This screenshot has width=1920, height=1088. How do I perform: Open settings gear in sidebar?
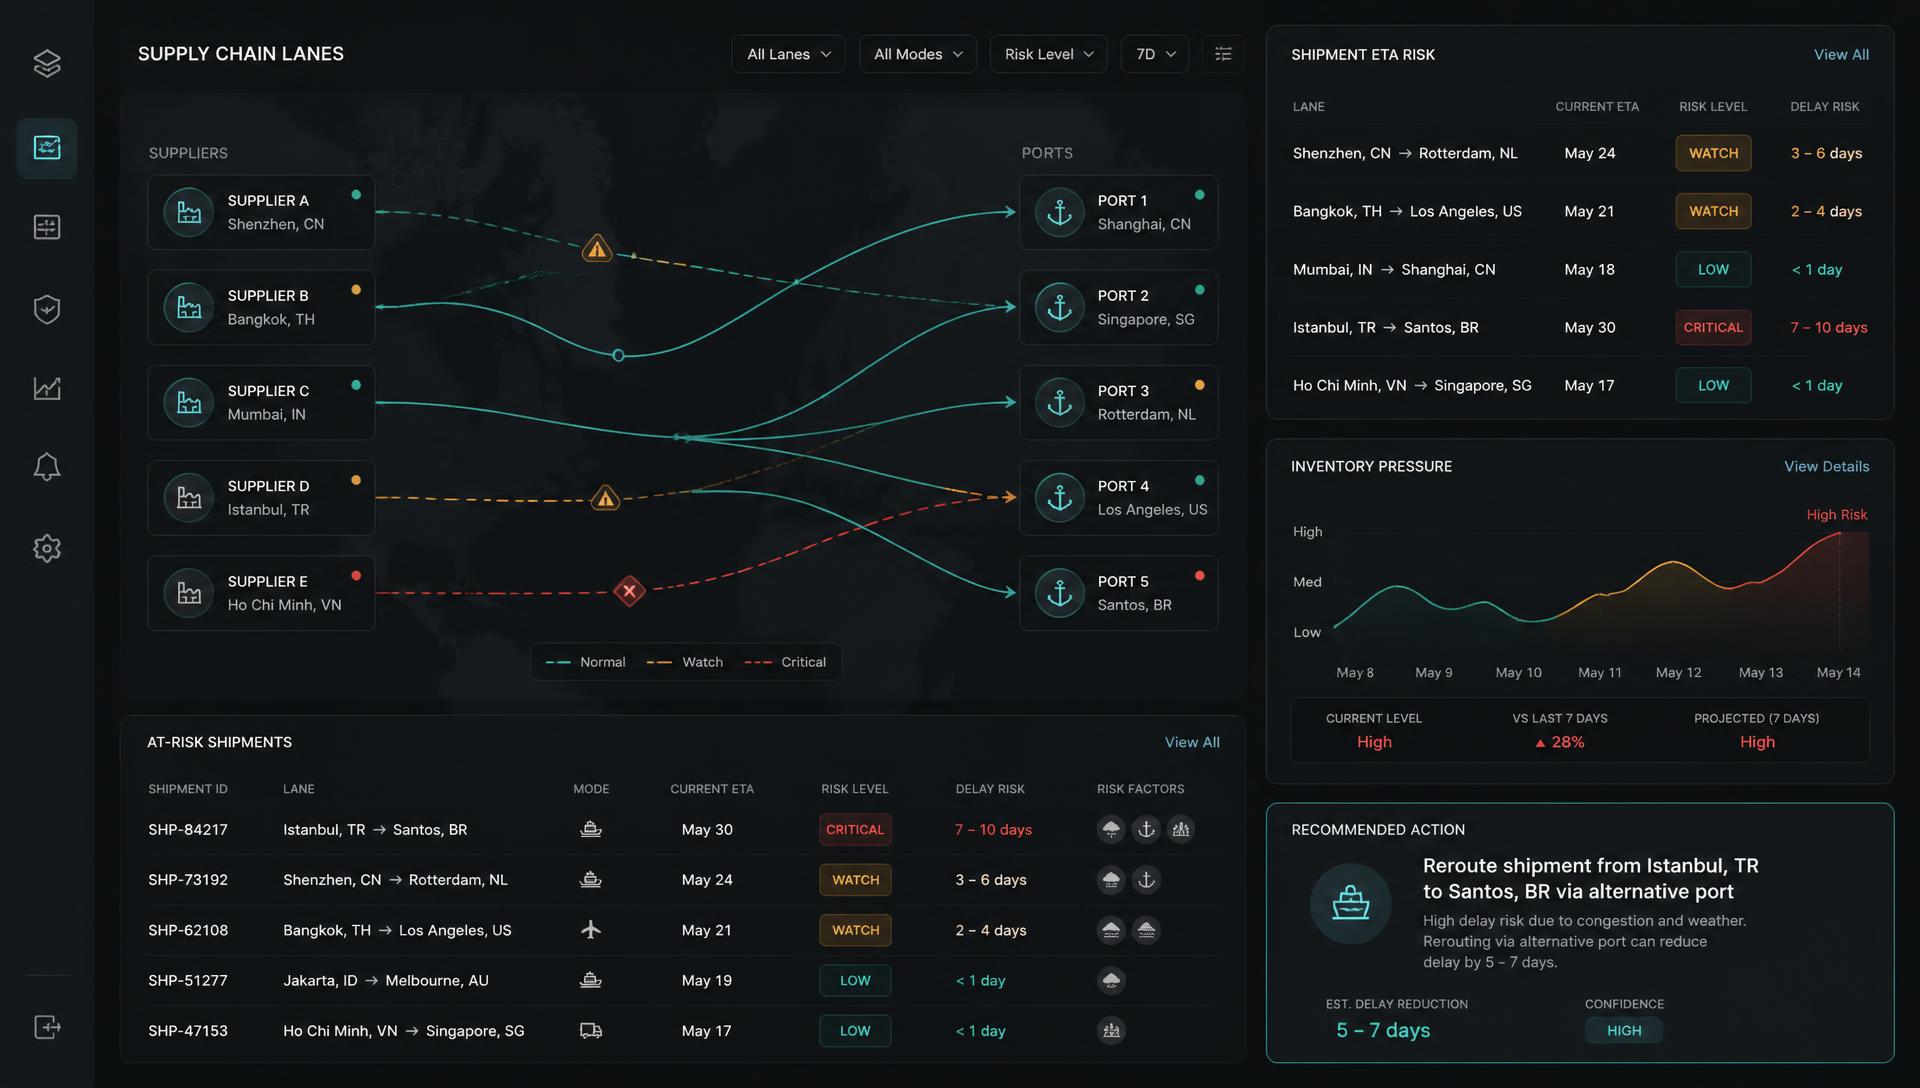click(x=47, y=548)
